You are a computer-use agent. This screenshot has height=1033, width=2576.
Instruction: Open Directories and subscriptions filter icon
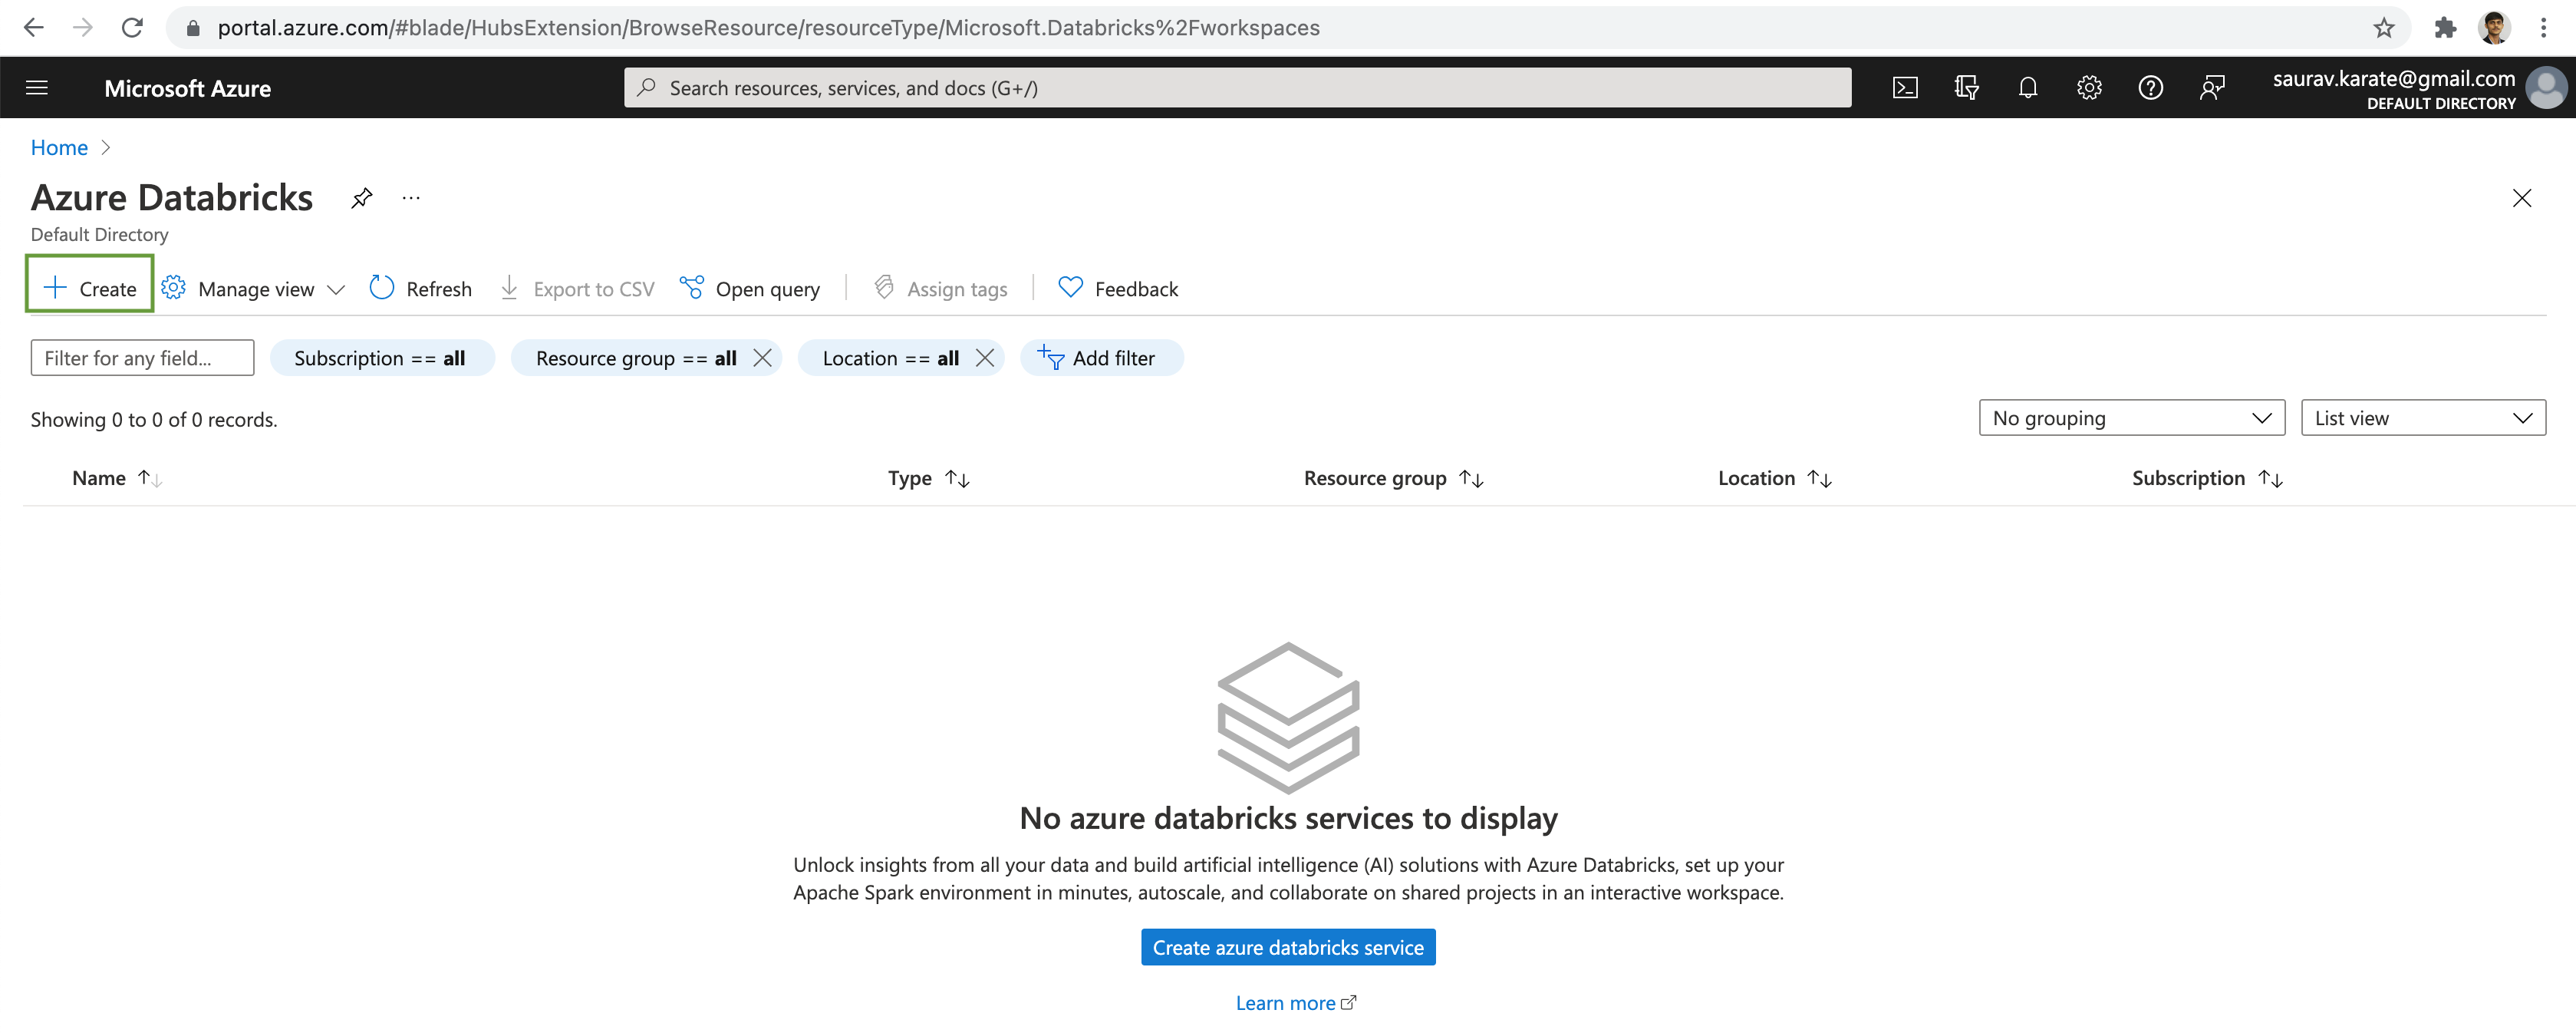1966,88
